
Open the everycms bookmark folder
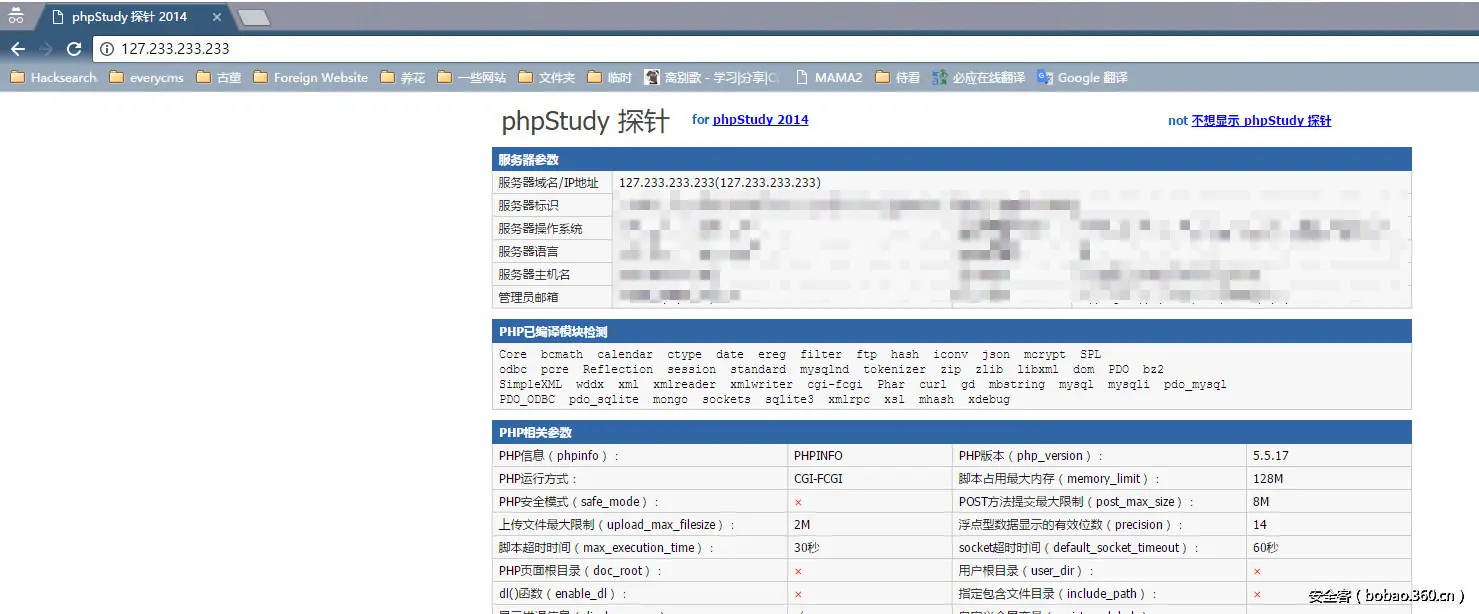click(x=146, y=77)
